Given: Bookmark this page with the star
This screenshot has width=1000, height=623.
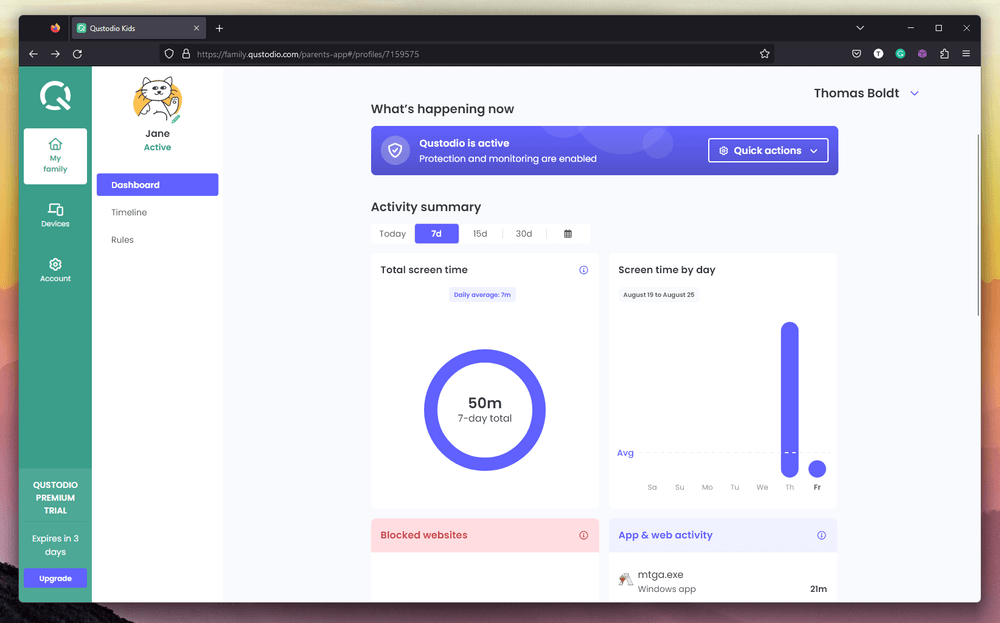Looking at the screenshot, I should coord(765,54).
